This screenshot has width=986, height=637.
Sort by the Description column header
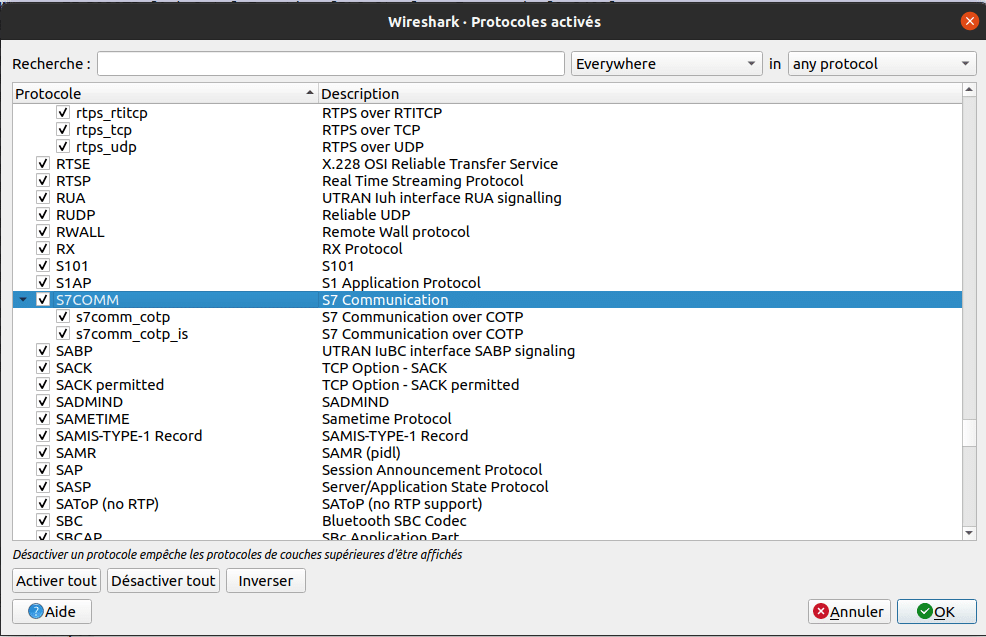[638, 93]
